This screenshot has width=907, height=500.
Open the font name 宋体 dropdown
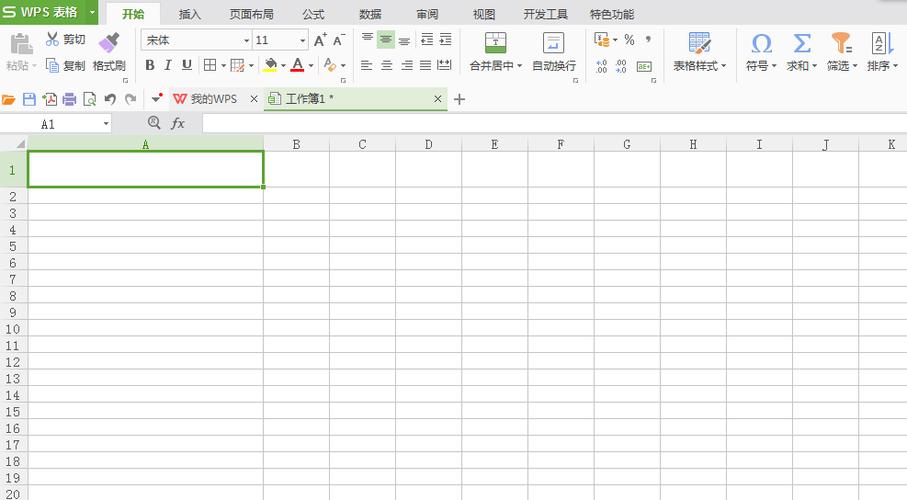click(x=246, y=41)
